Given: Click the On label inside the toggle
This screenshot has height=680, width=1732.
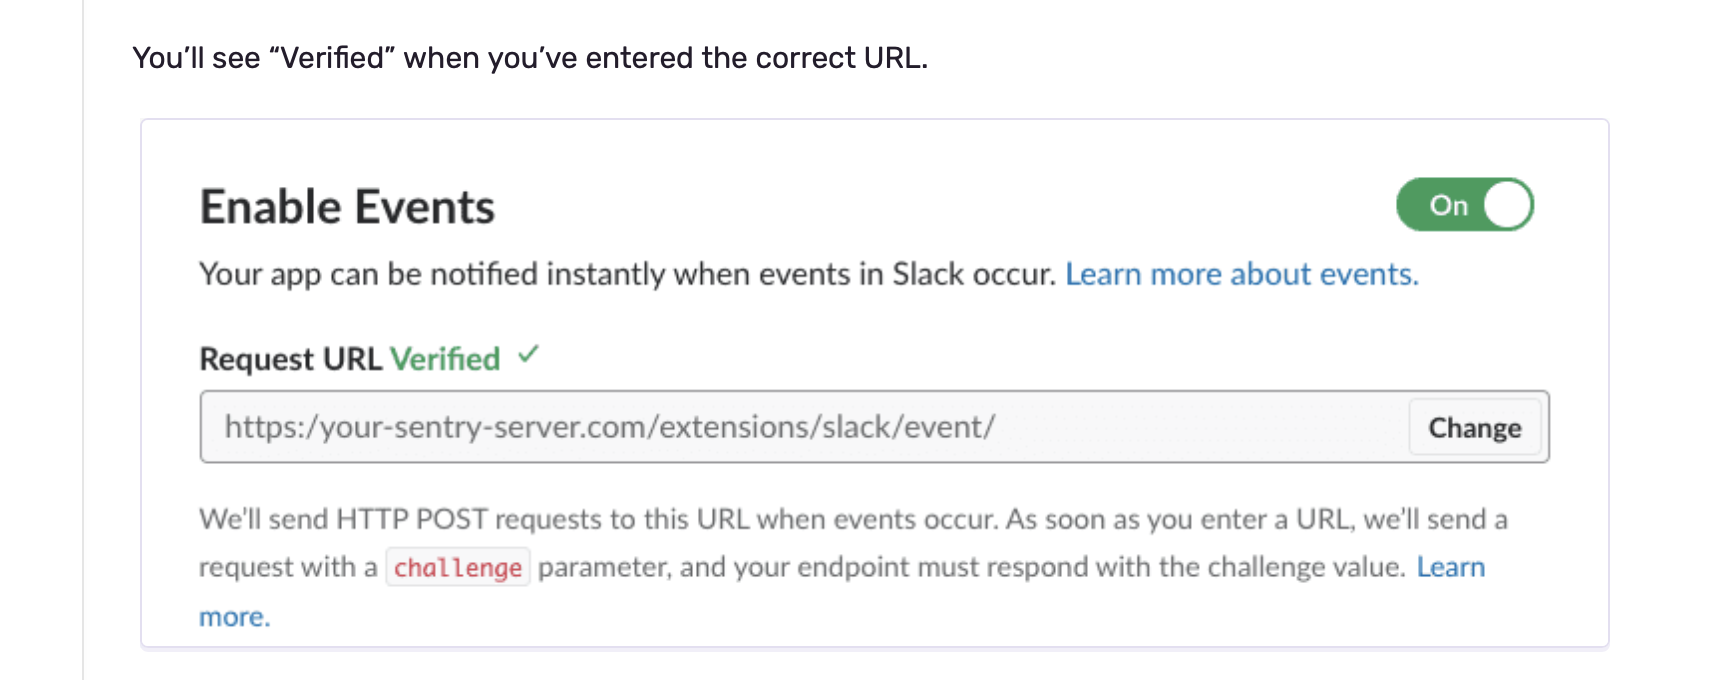Looking at the screenshot, I should coord(1448,206).
